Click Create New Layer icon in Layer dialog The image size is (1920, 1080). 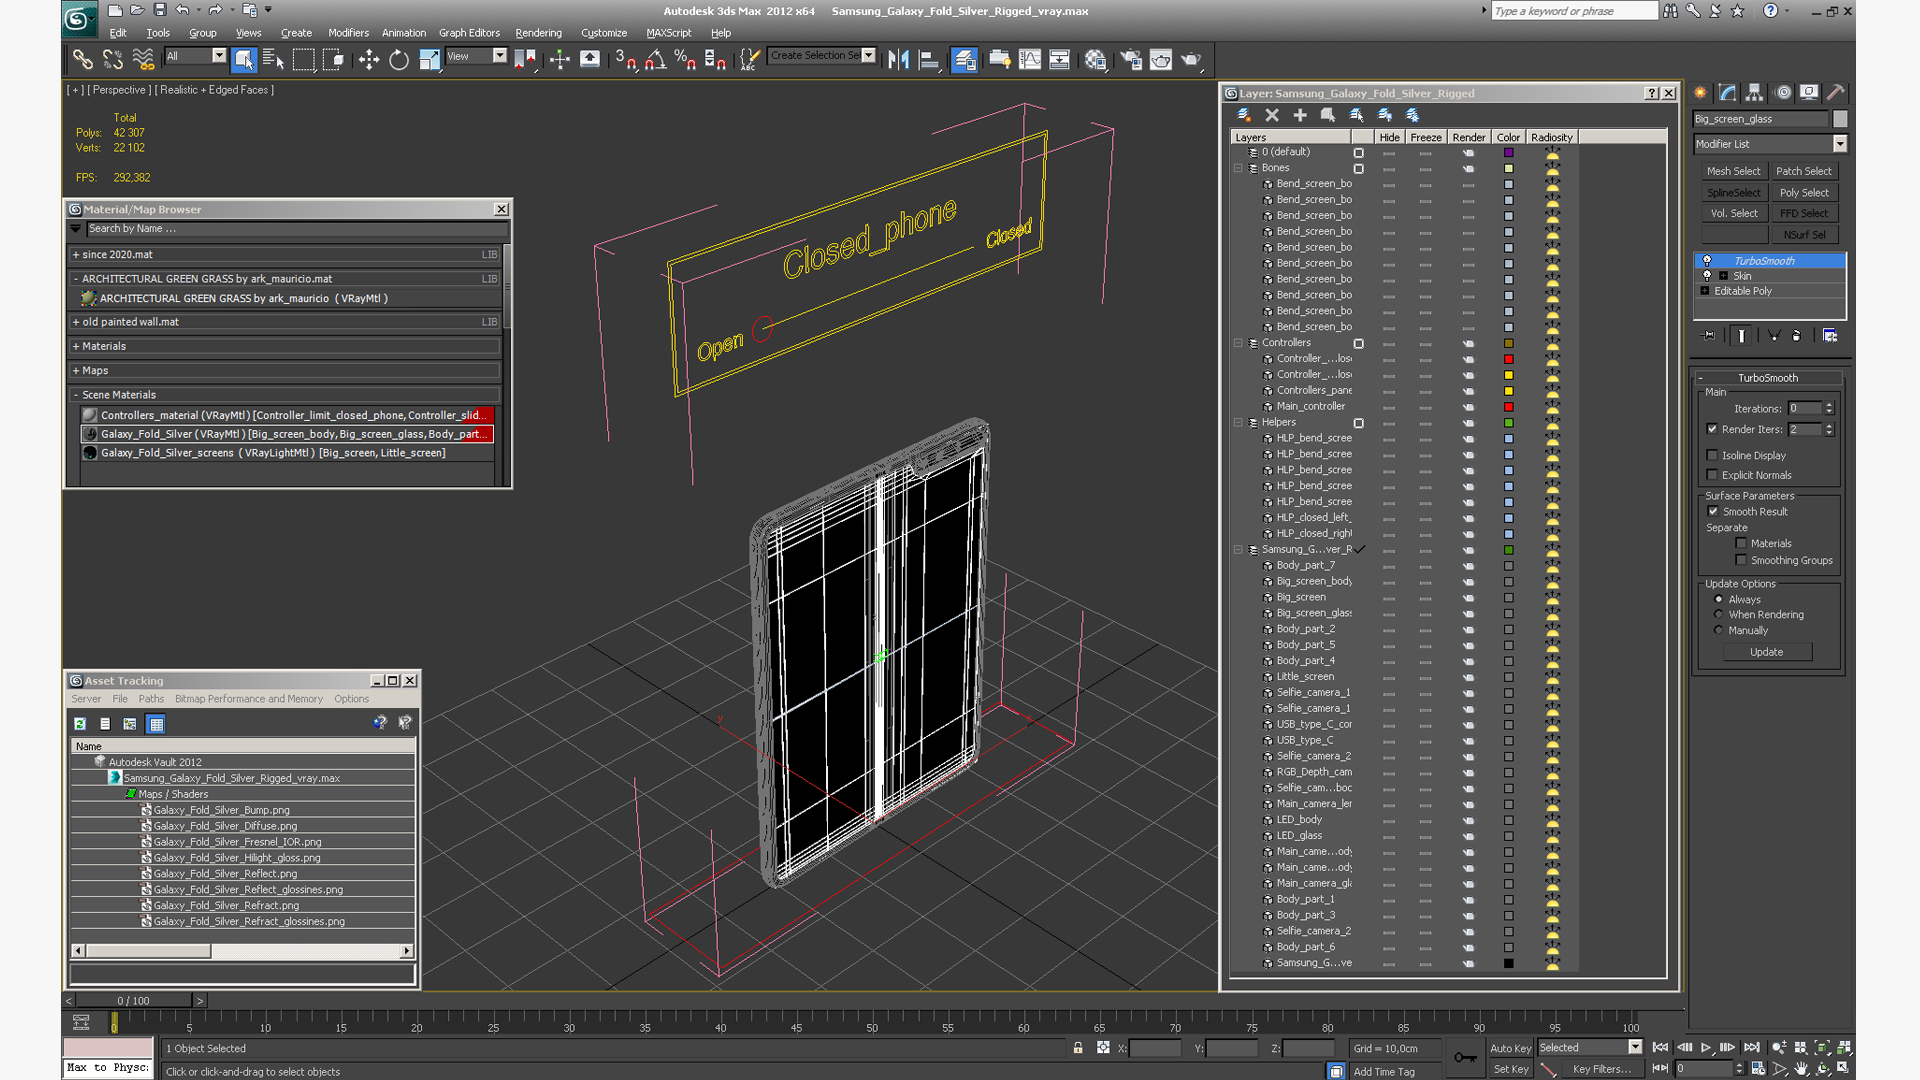(1244, 115)
